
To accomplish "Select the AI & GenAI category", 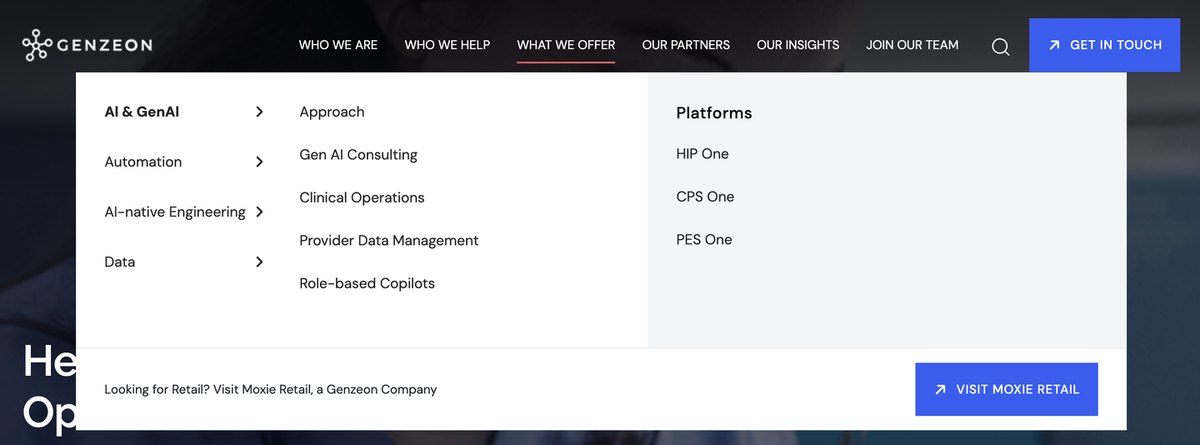I will coord(142,112).
